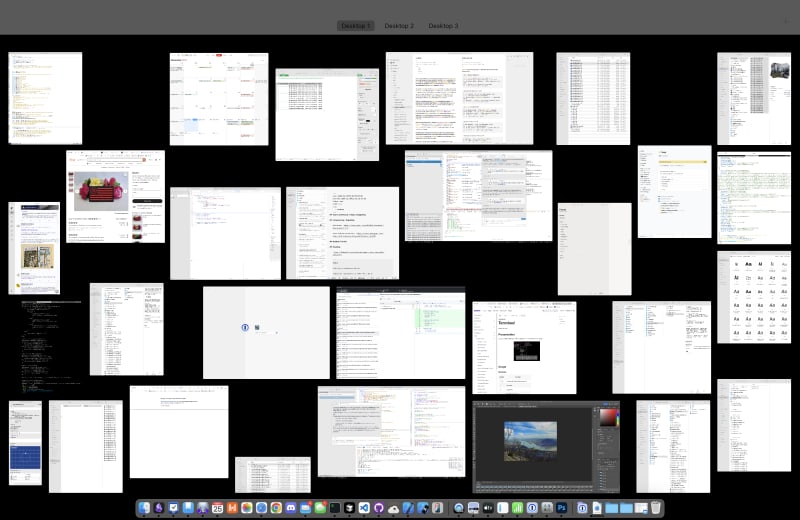Launch Photoshop from the Dock

561,508
